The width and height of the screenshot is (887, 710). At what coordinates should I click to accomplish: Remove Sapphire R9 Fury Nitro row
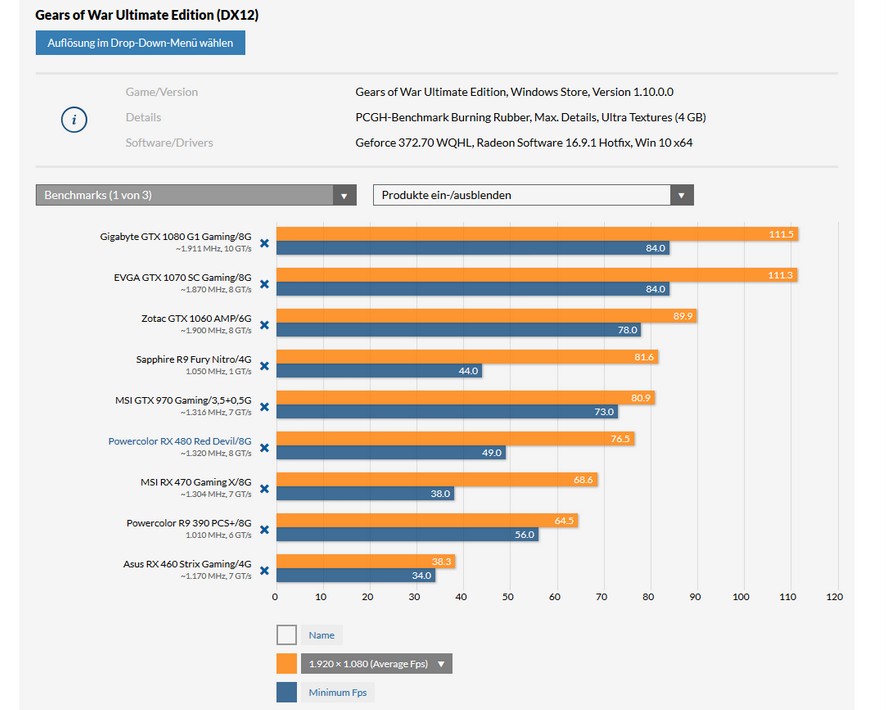click(264, 366)
